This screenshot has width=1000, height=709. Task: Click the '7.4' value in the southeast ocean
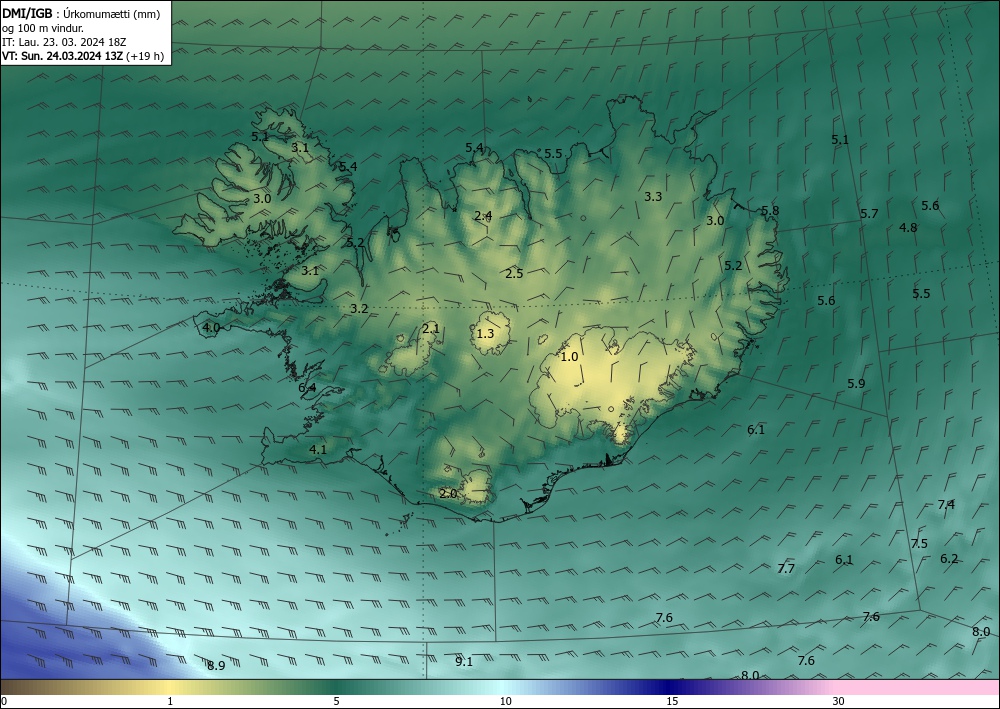click(946, 504)
